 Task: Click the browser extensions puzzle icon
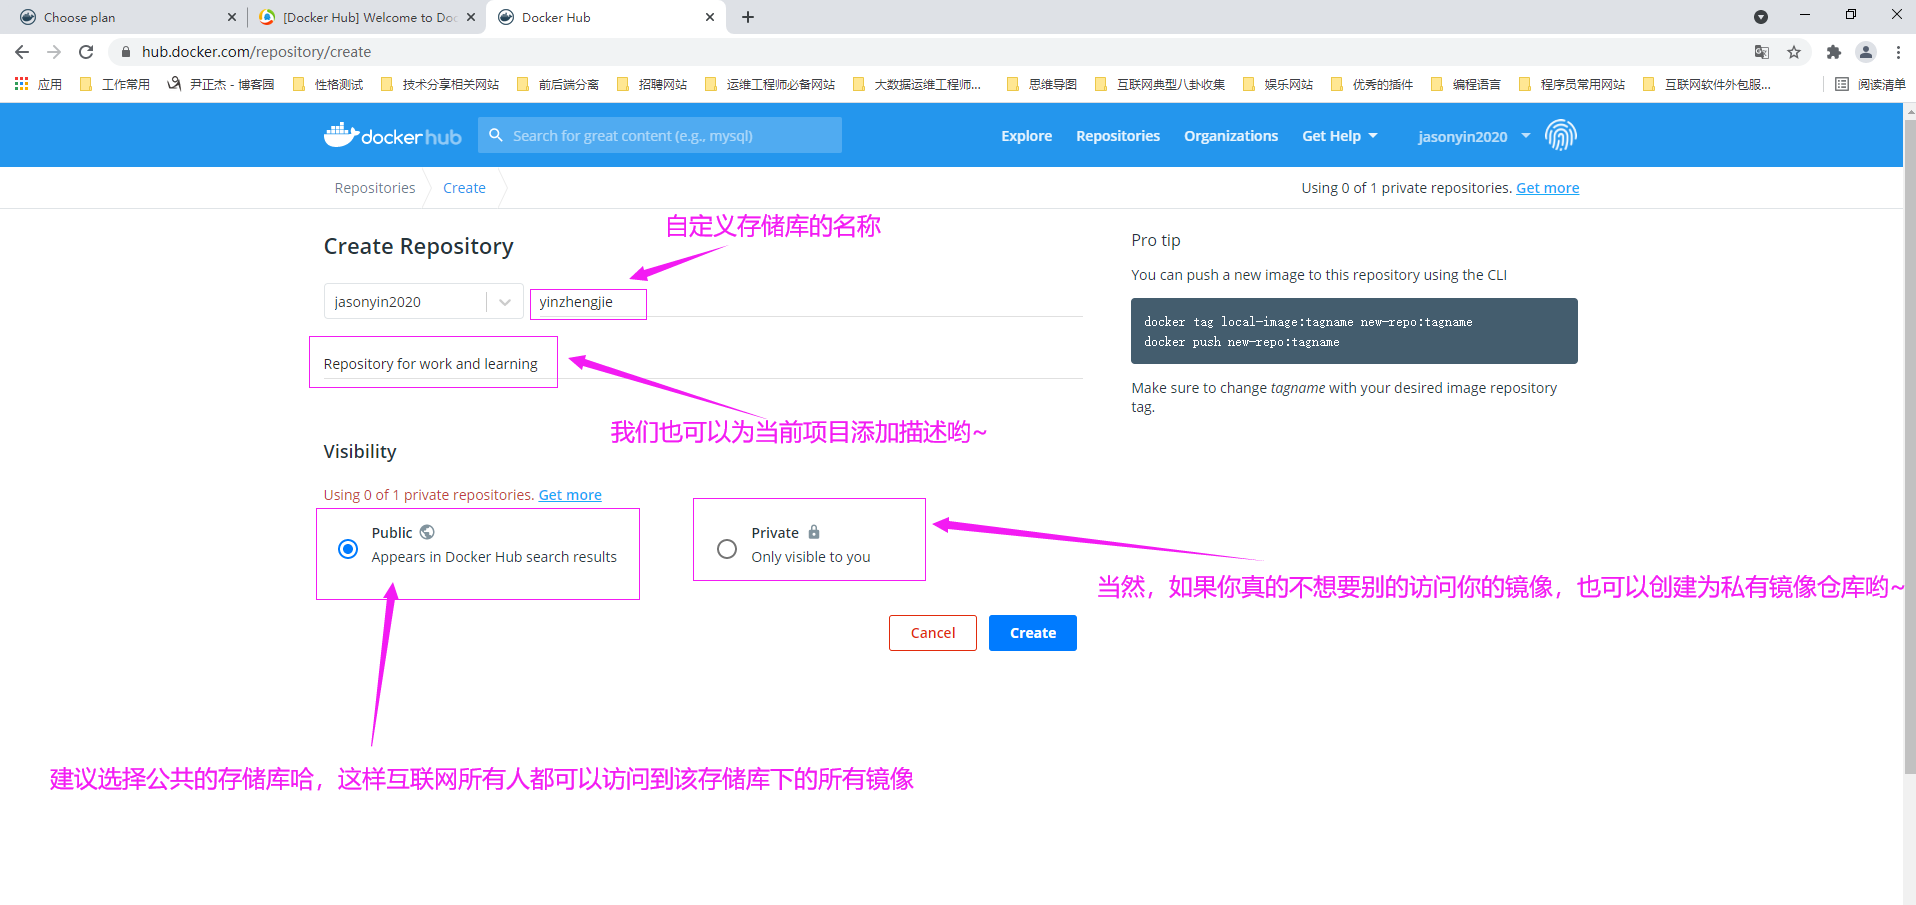coord(1833,52)
